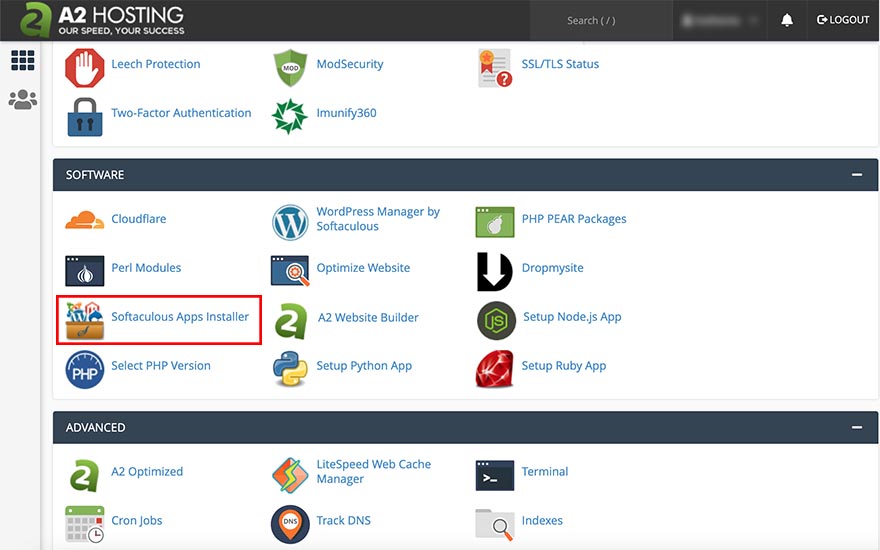Click the Two-Factor Authentication text link
The image size is (880, 550).
pyautogui.click(x=181, y=113)
